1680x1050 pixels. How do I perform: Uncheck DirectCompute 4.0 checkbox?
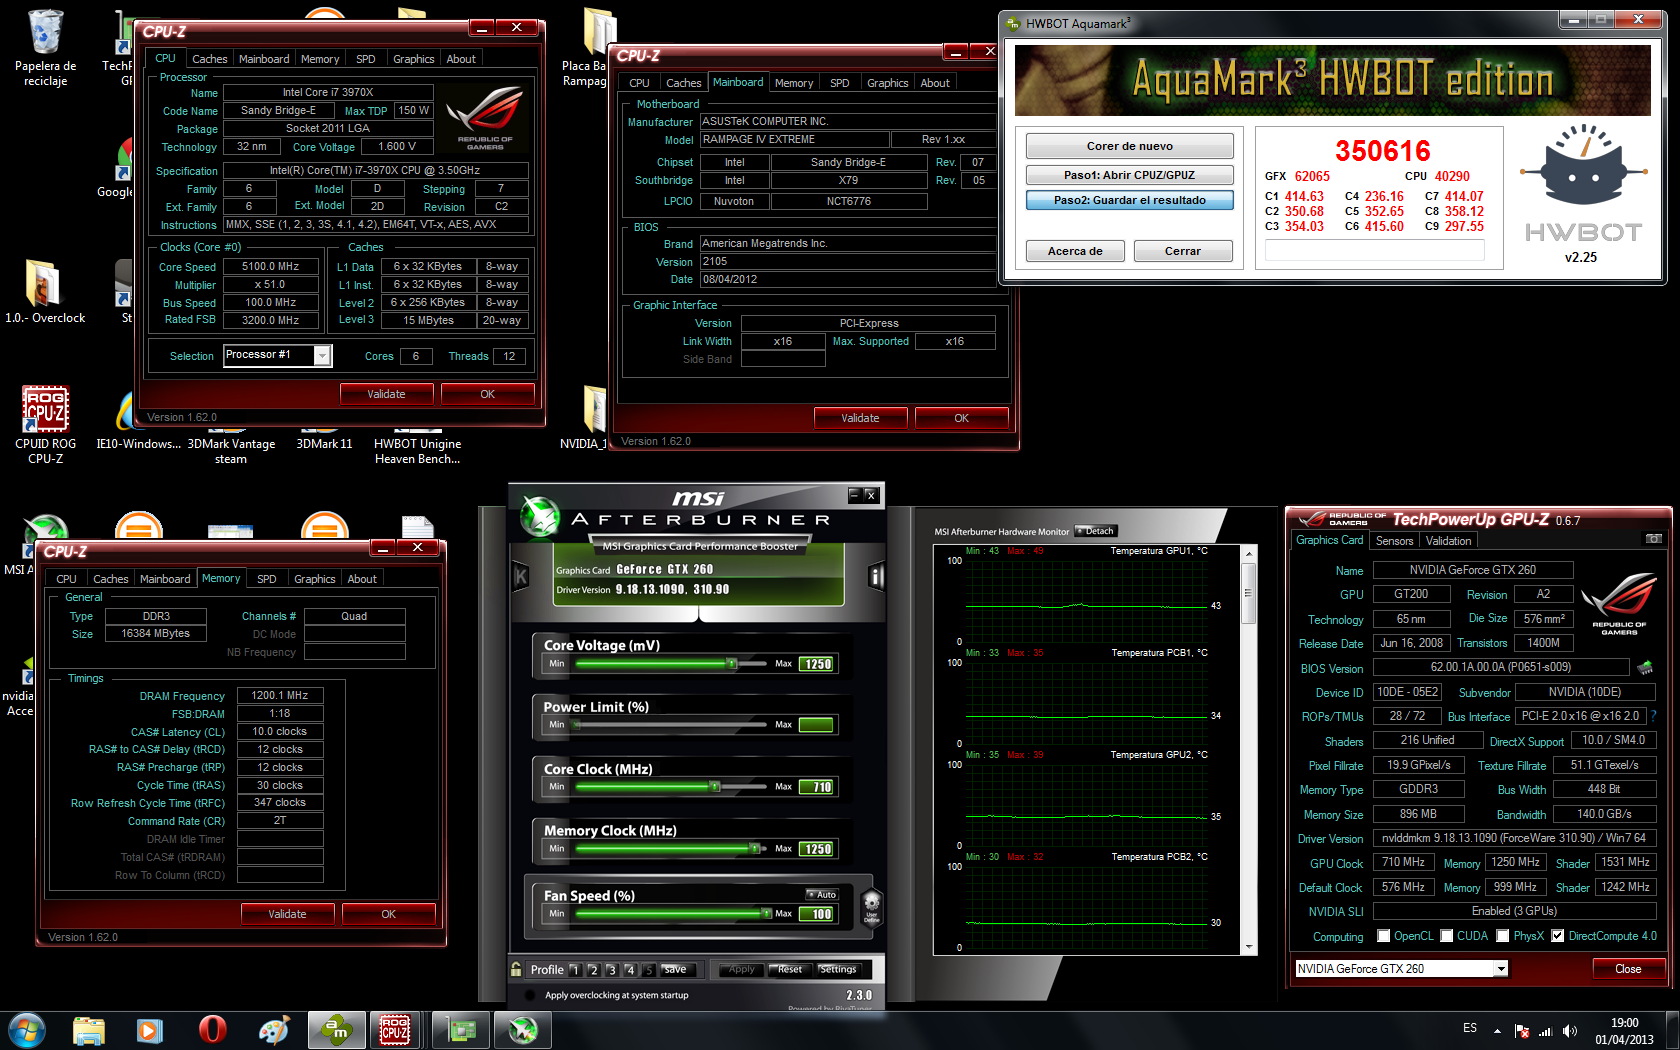(1557, 936)
